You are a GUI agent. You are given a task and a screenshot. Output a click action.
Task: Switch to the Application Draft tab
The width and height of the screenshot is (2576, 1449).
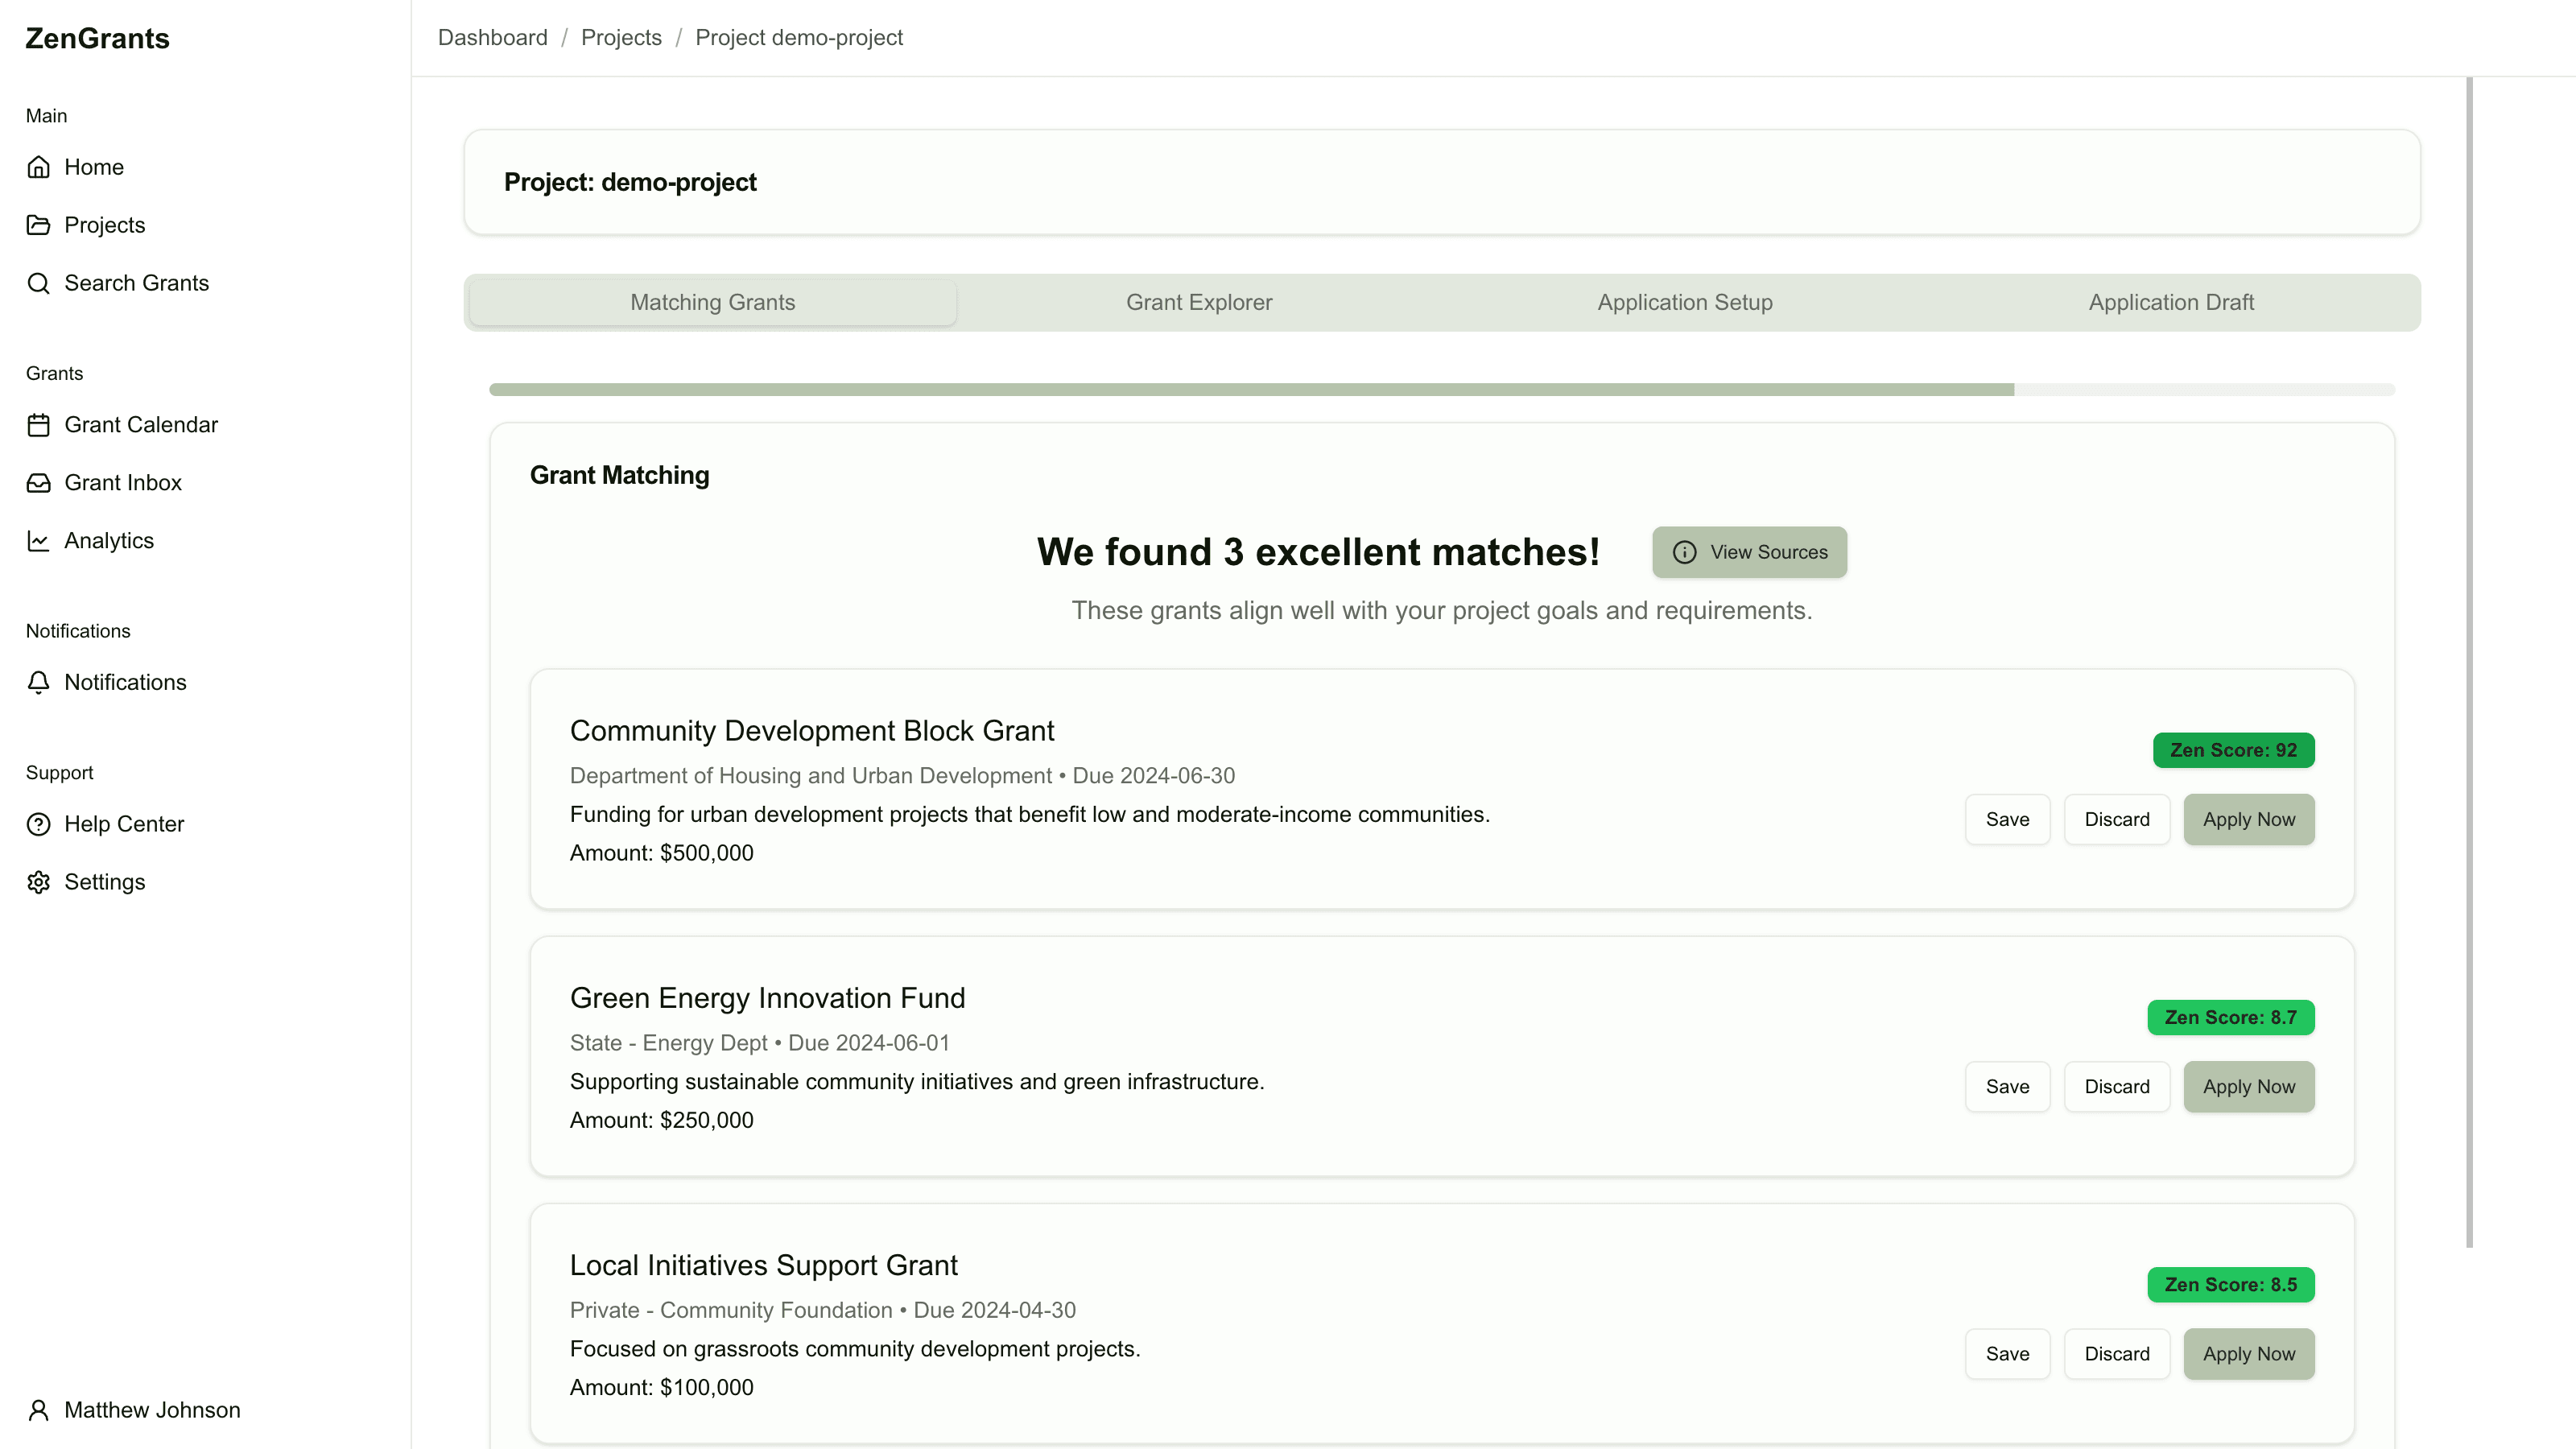click(x=2170, y=302)
